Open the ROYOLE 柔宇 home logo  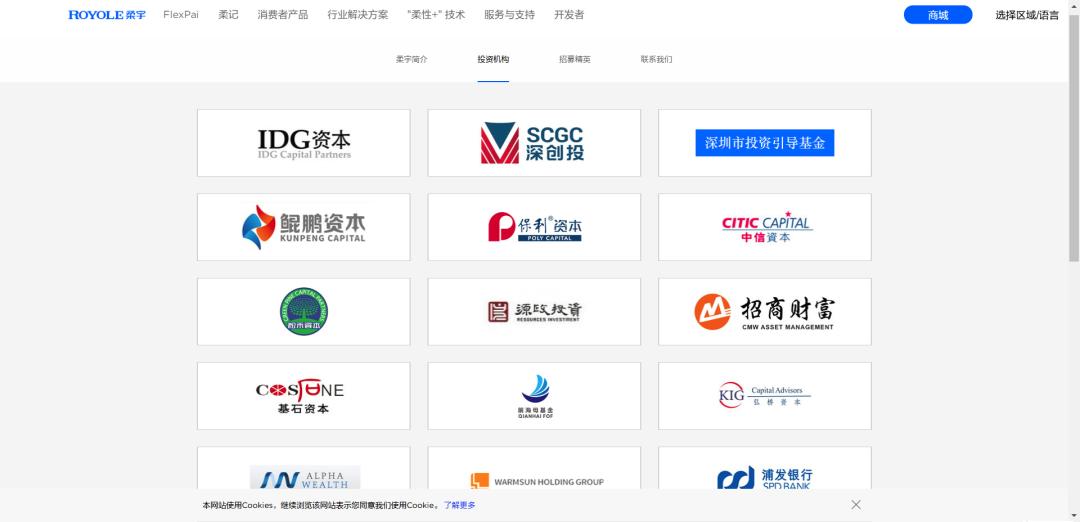point(107,14)
